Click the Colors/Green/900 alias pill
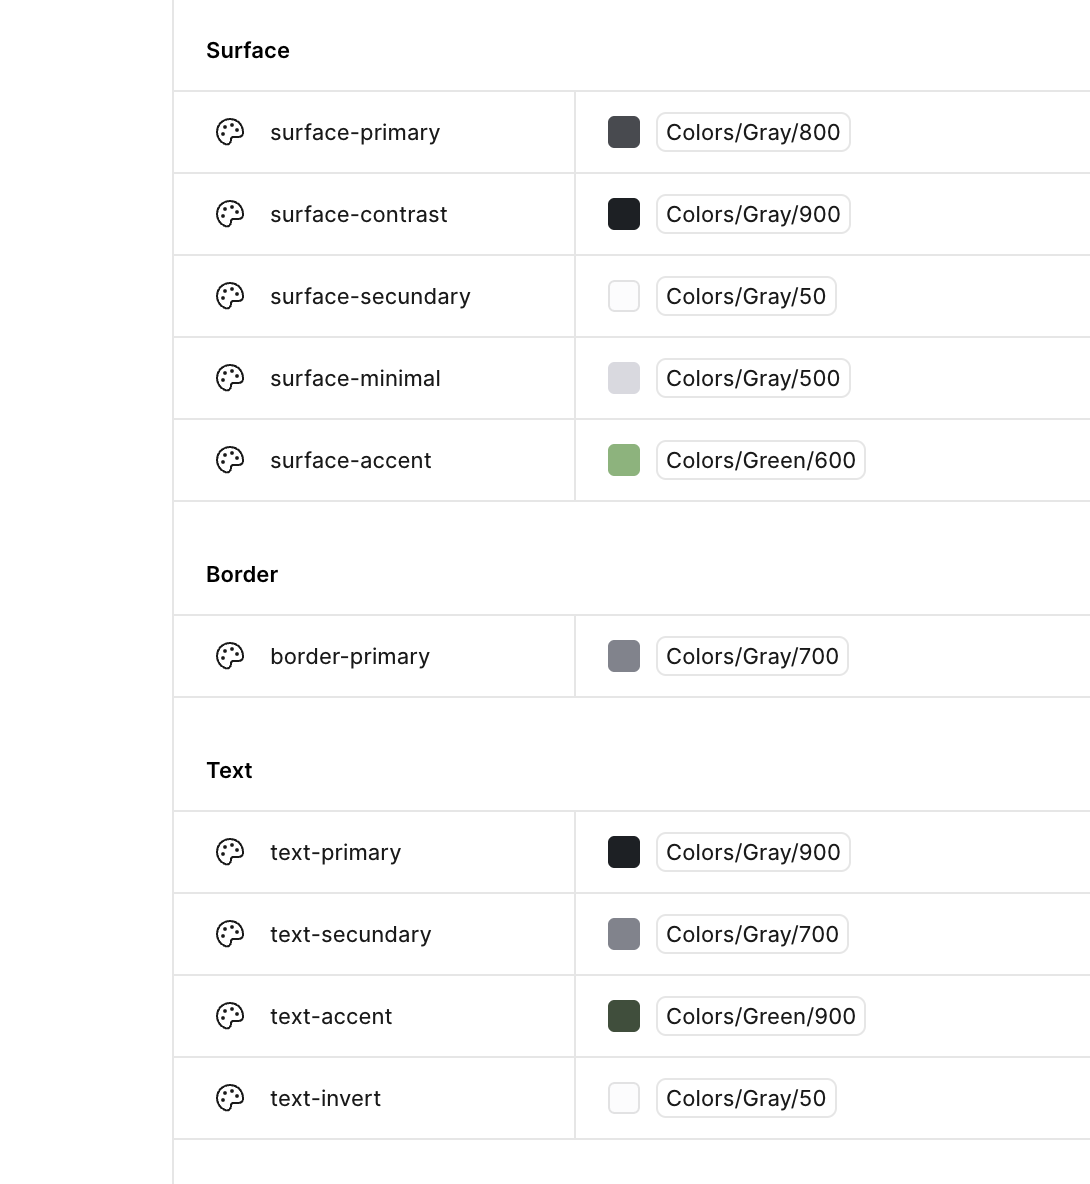 pyautogui.click(x=760, y=1016)
